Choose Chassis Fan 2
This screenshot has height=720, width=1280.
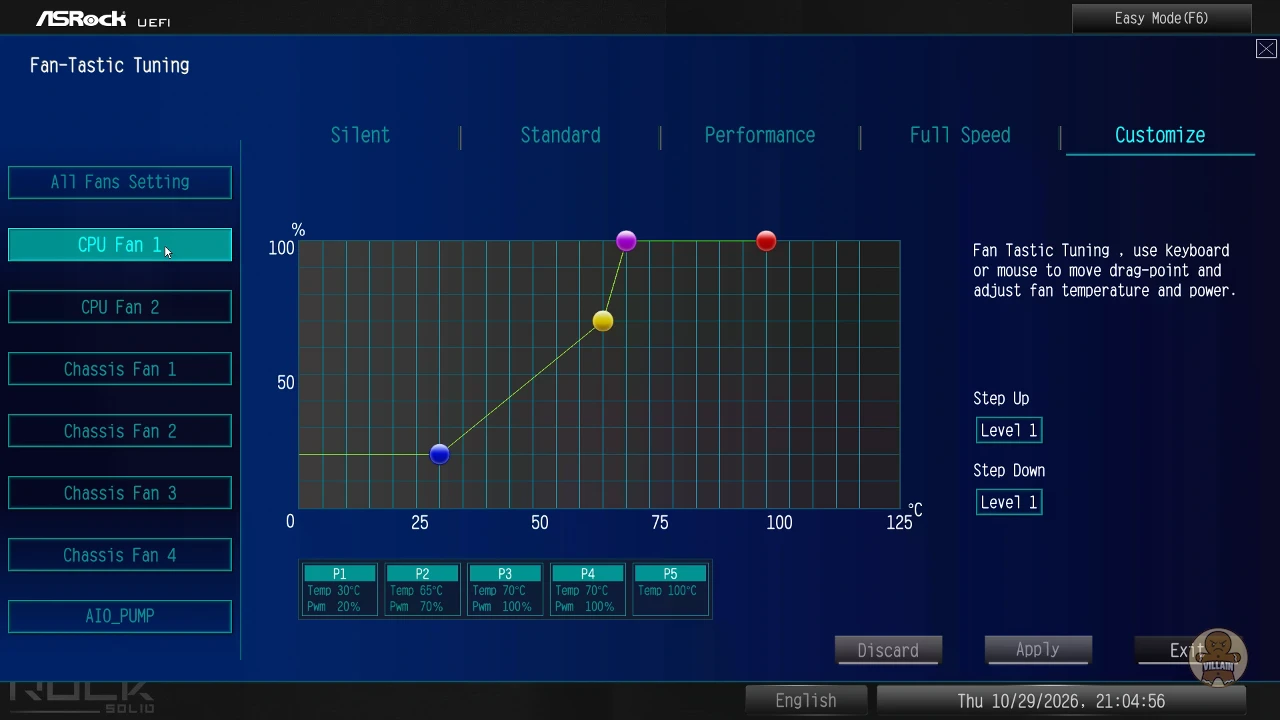[x=120, y=431]
